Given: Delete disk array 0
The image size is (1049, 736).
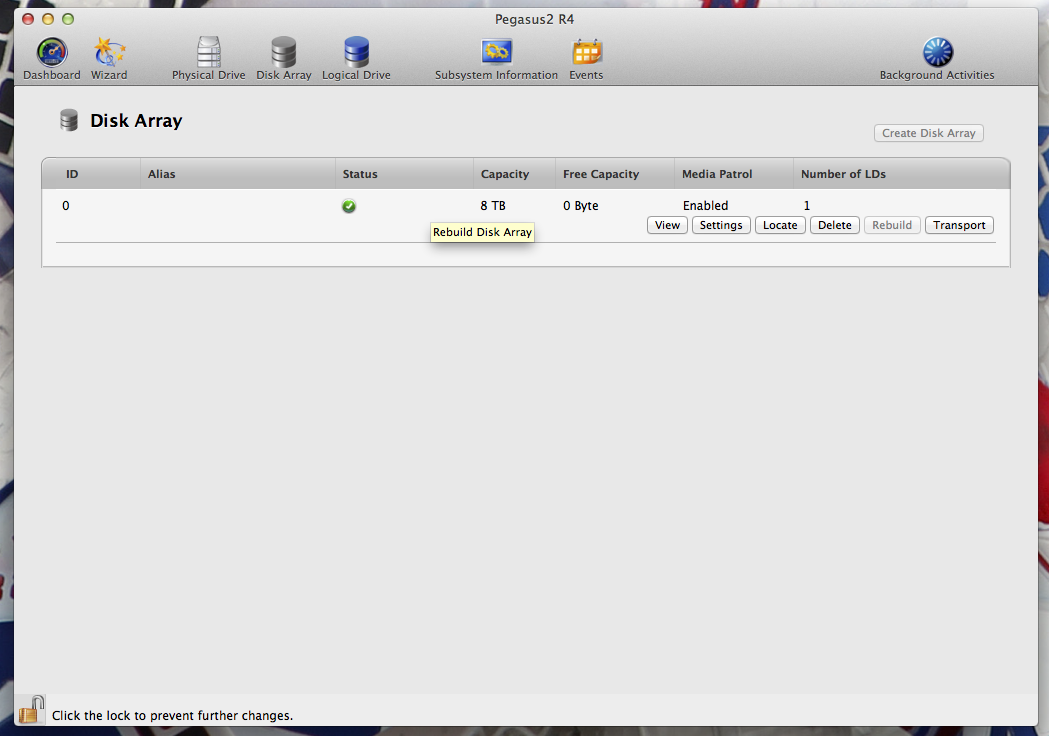Looking at the screenshot, I should click(x=834, y=225).
